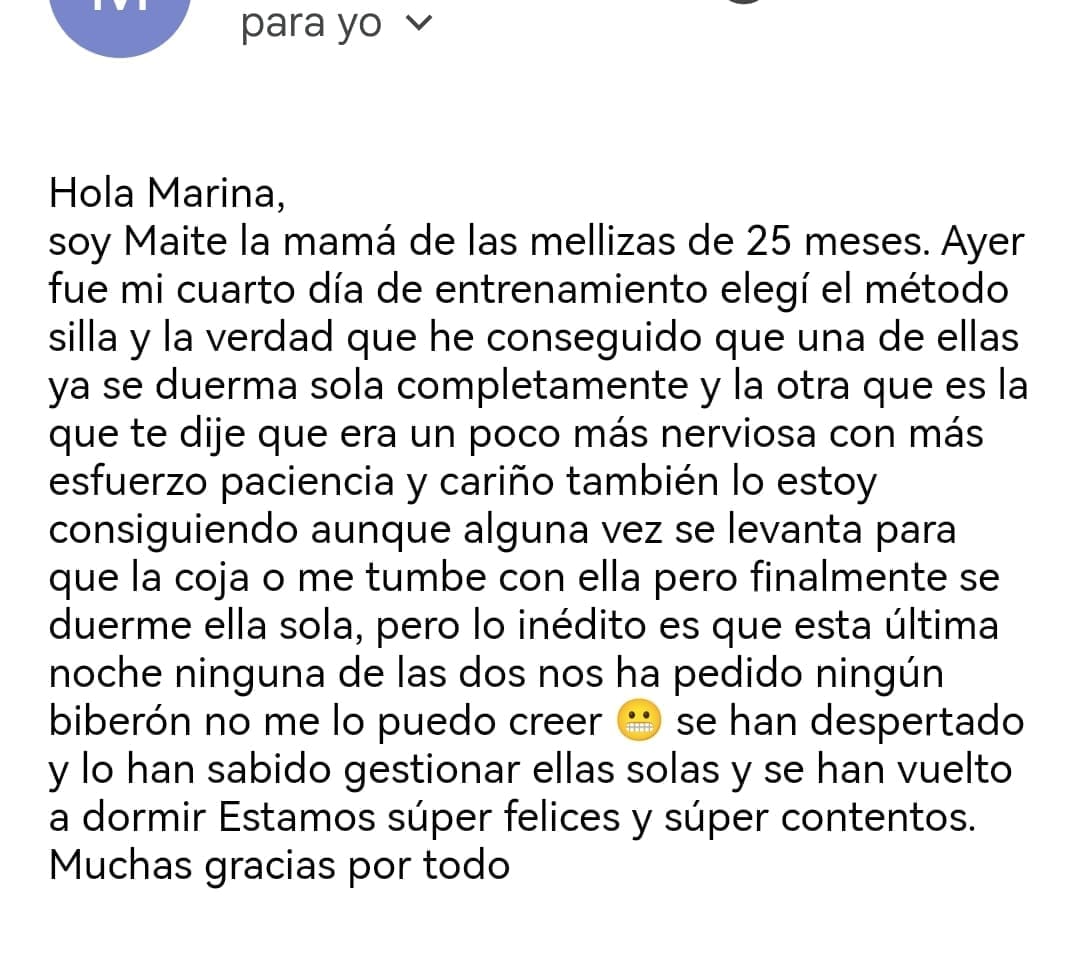The image size is (1080, 966).
Task: Click the word 'paciencia' in the body
Action: (x=308, y=482)
